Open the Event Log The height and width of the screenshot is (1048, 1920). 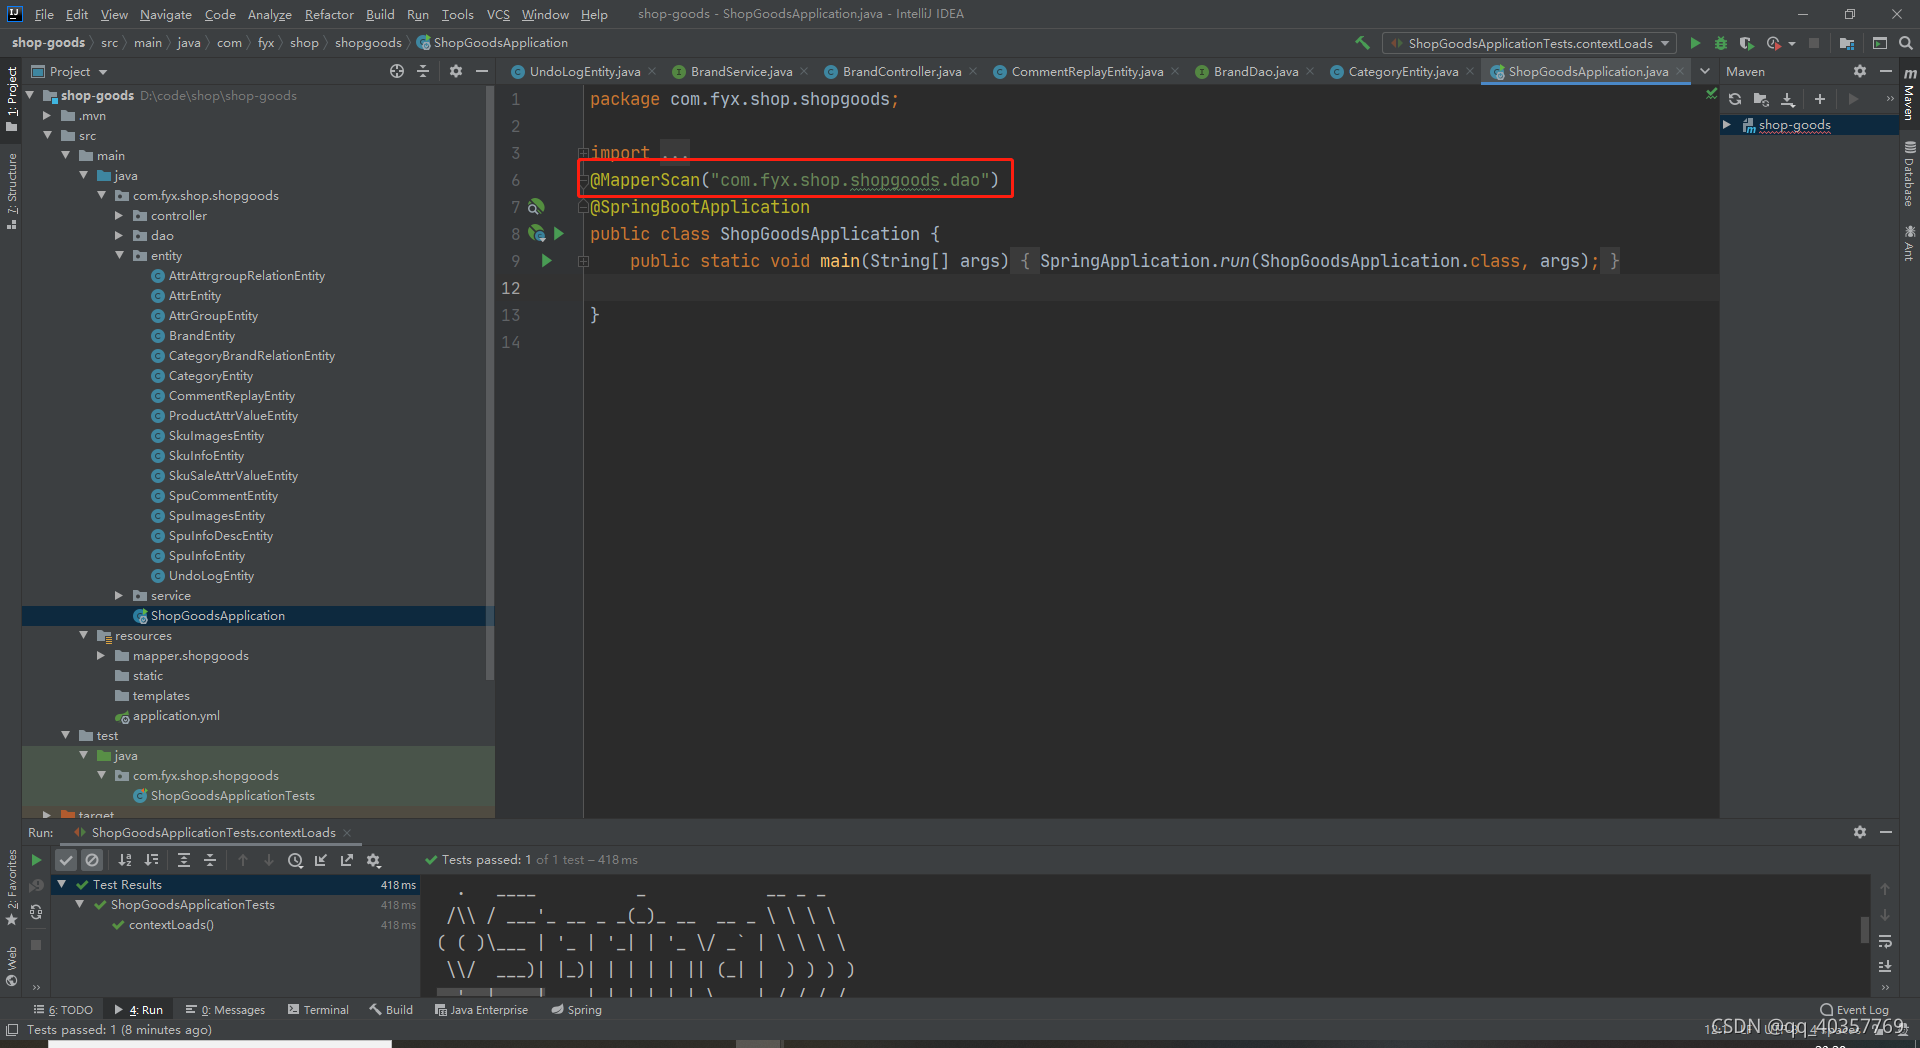coord(1854,1010)
